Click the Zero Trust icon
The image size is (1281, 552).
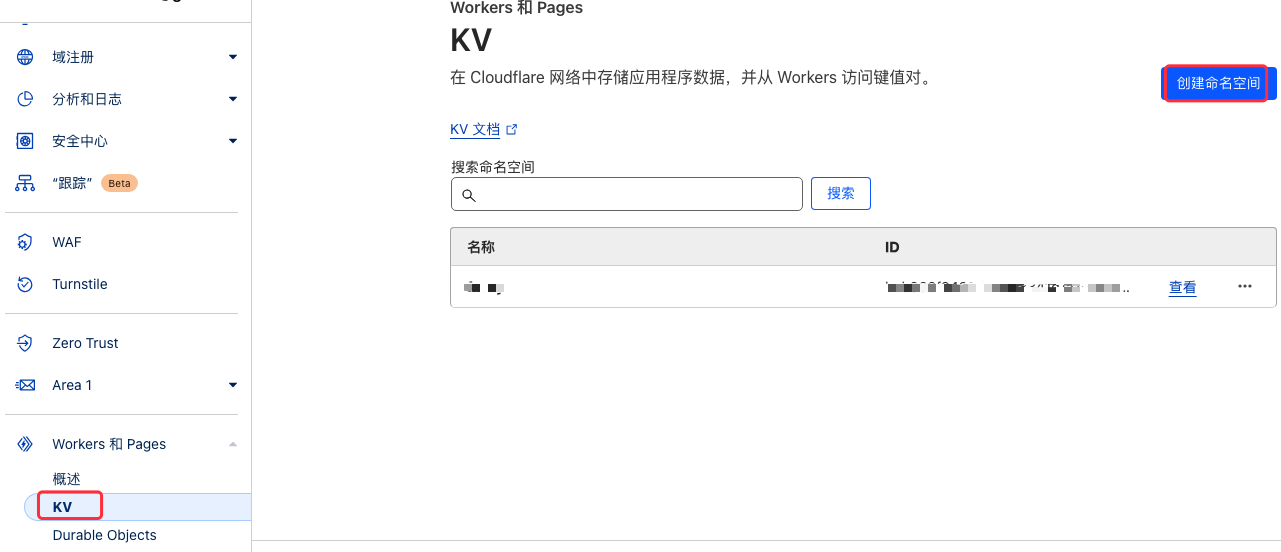point(25,343)
